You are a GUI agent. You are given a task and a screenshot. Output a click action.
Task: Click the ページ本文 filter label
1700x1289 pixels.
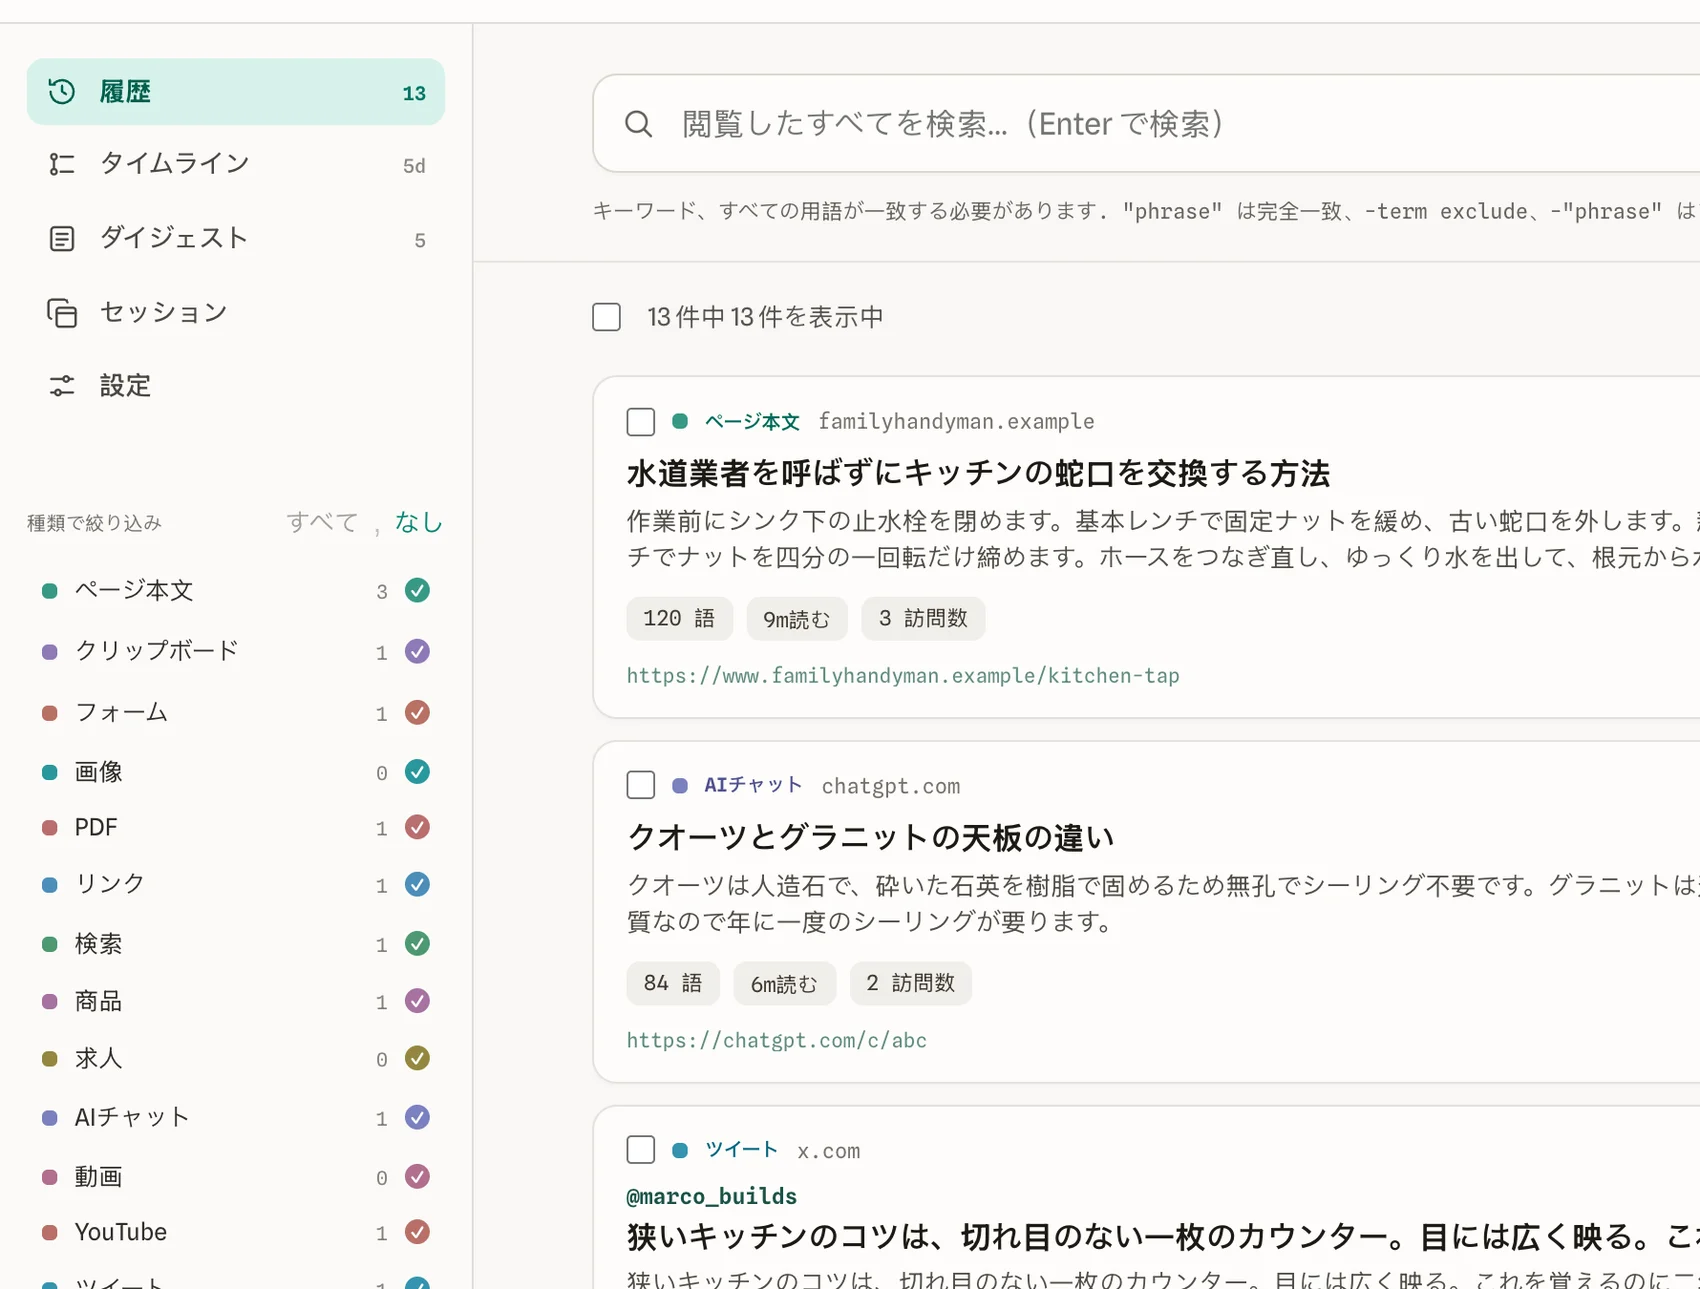click(134, 591)
